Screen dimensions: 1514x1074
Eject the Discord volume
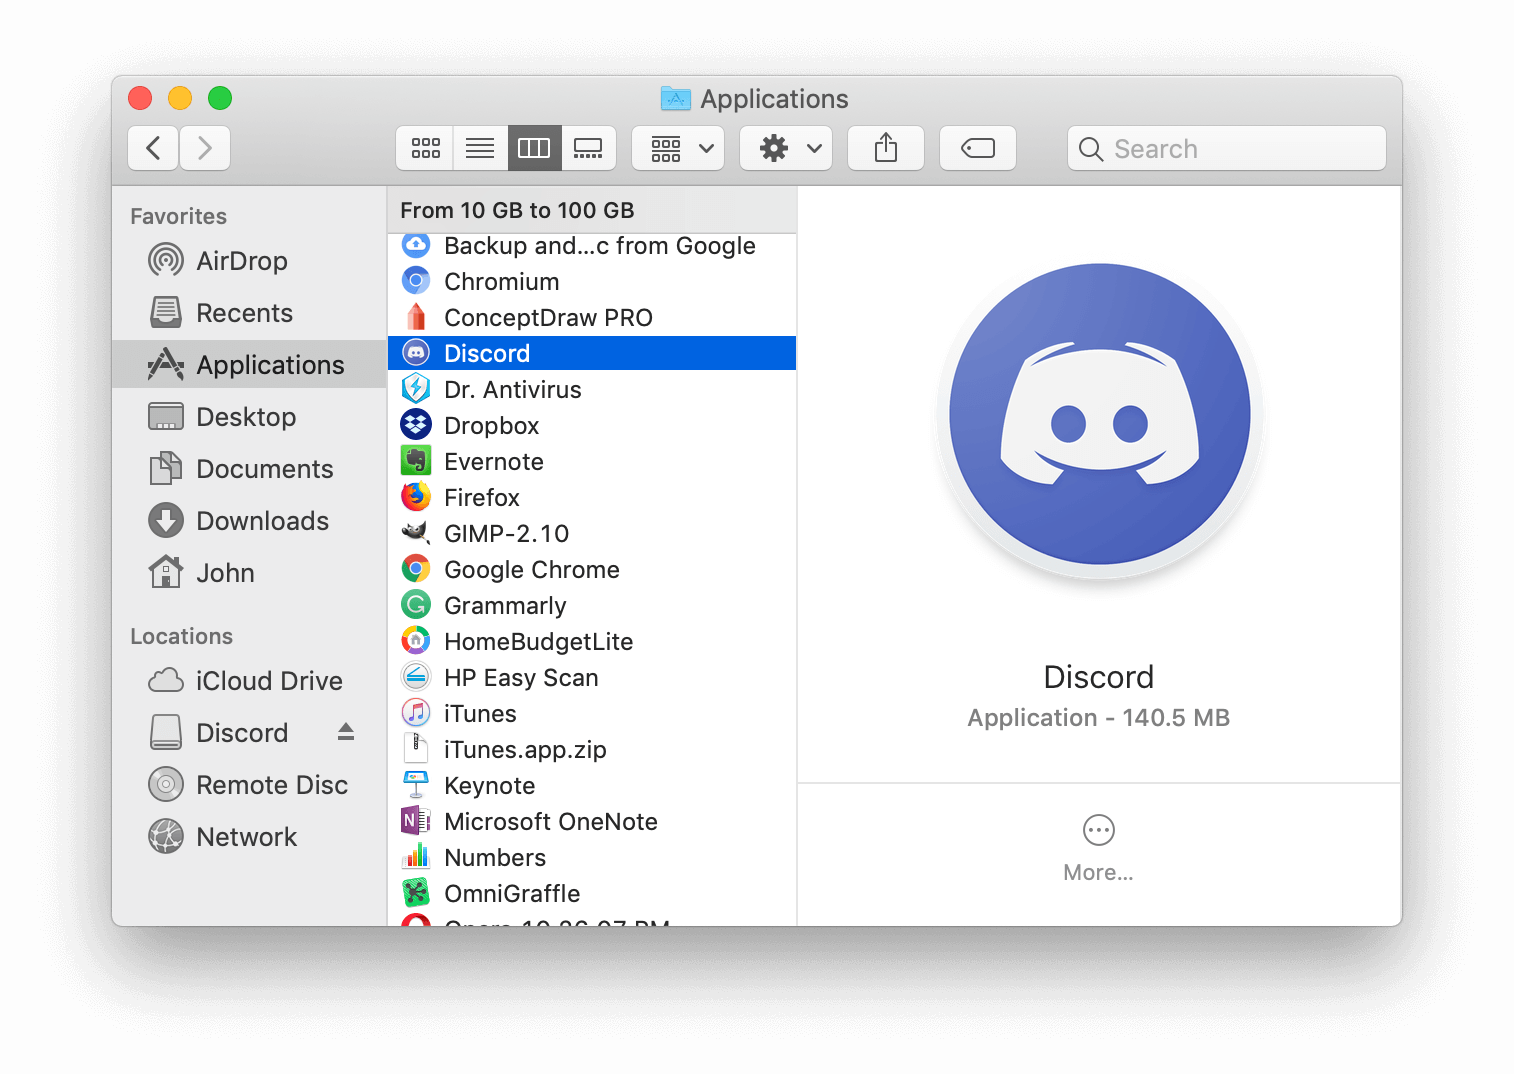(x=346, y=732)
